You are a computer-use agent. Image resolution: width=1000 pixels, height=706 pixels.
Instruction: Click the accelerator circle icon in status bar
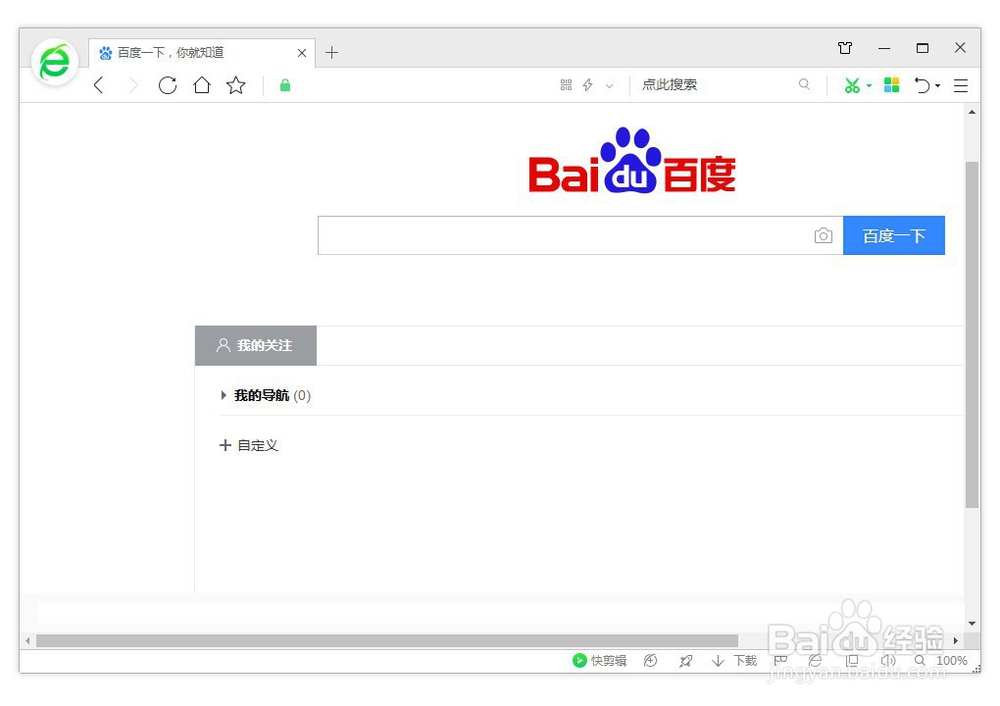(650, 661)
